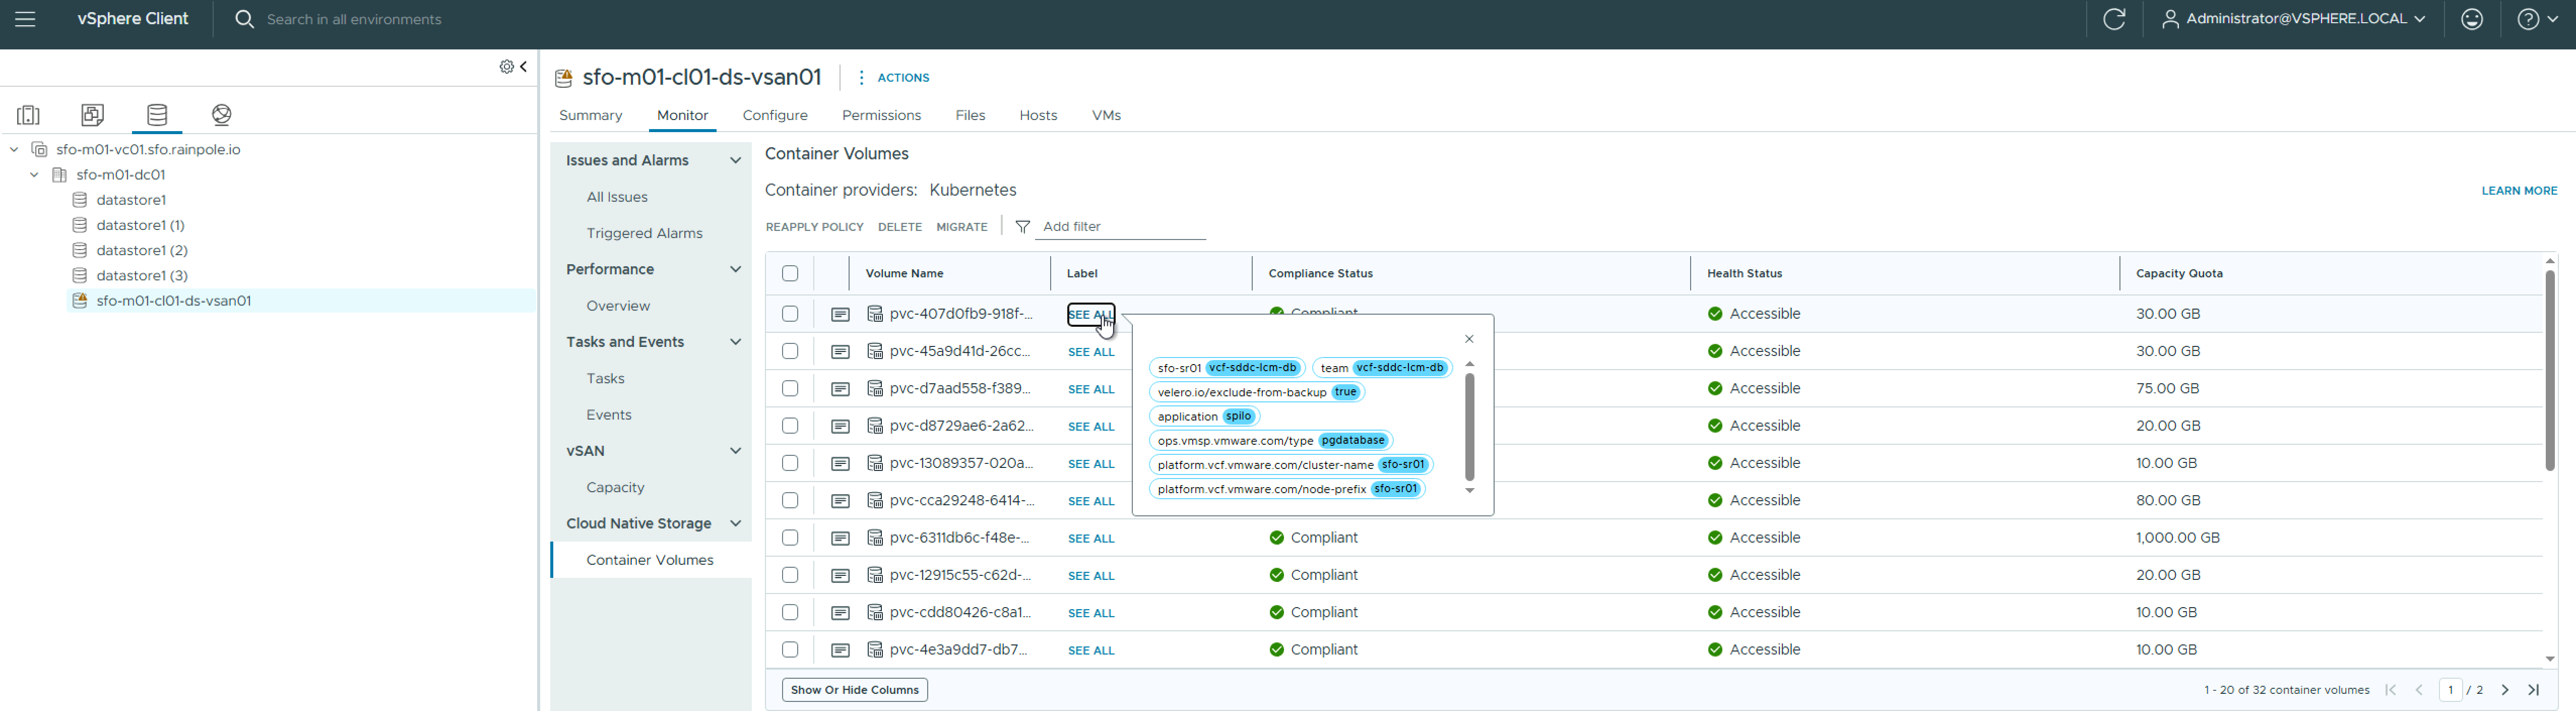The height and width of the screenshot is (711, 2576).
Task: Open the Summary tab
Action: click(x=591, y=115)
